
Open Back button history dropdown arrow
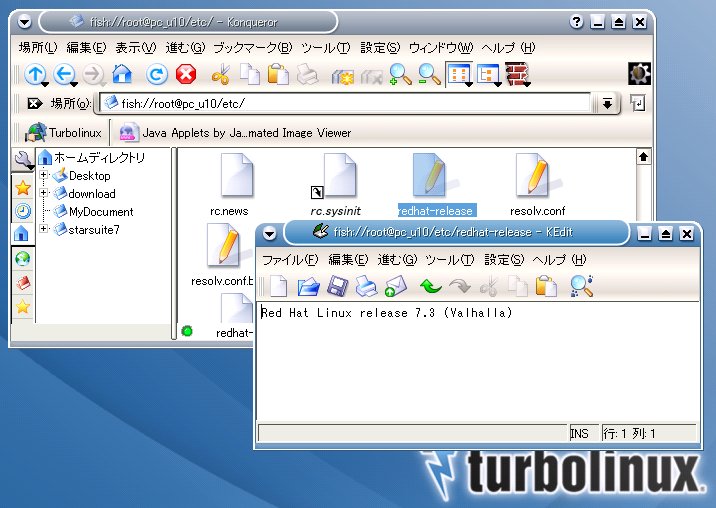coord(74,84)
